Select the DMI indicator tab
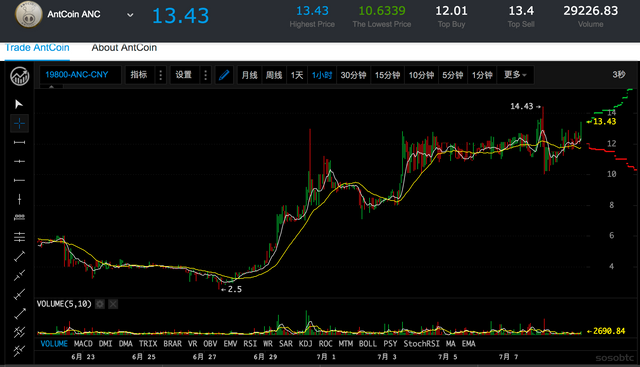 tap(105, 344)
